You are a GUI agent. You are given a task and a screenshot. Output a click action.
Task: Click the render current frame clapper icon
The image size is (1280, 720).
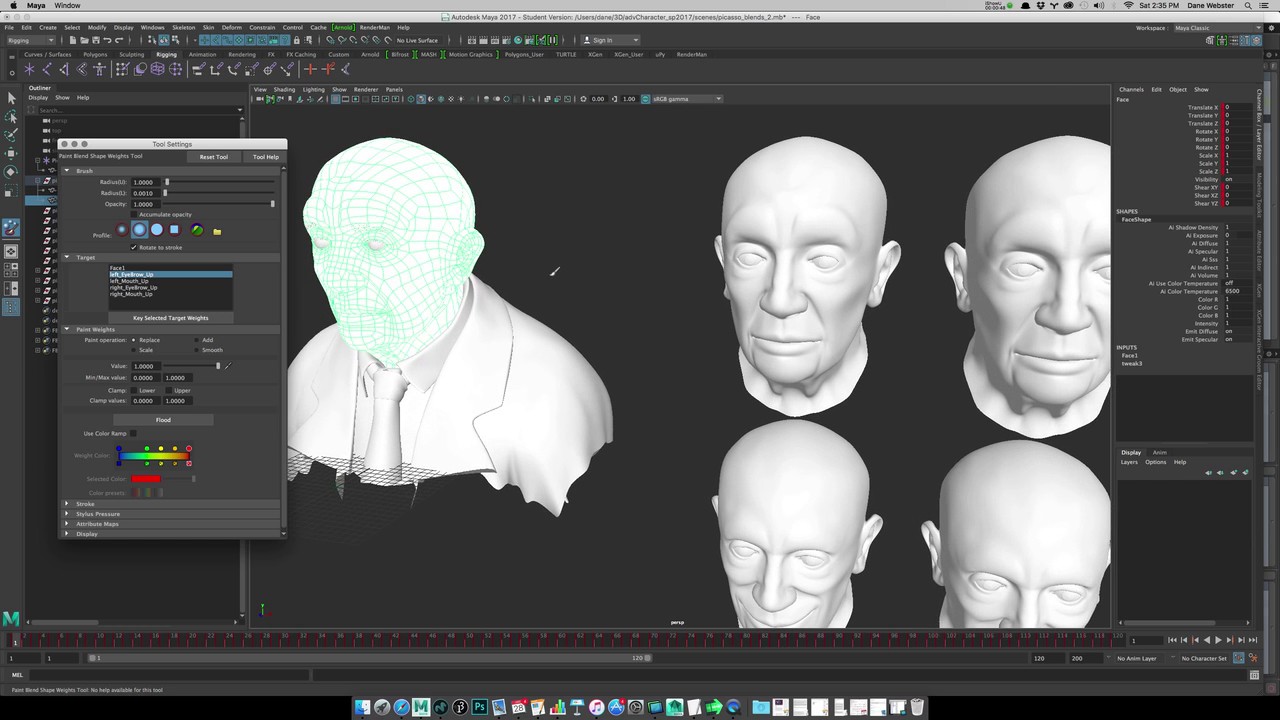click(x=482, y=40)
